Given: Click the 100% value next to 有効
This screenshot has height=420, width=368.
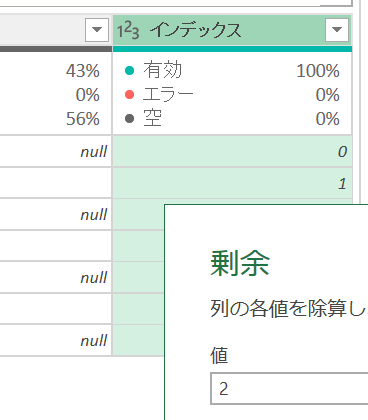Looking at the screenshot, I should (x=318, y=71).
